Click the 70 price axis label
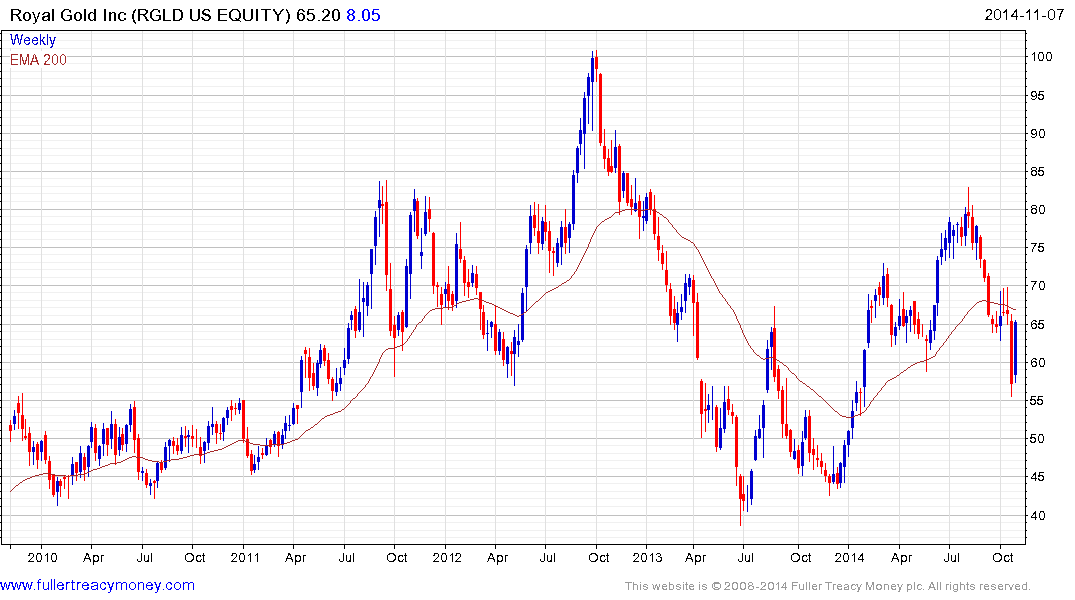This screenshot has width=1075, height=600. point(1041,286)
